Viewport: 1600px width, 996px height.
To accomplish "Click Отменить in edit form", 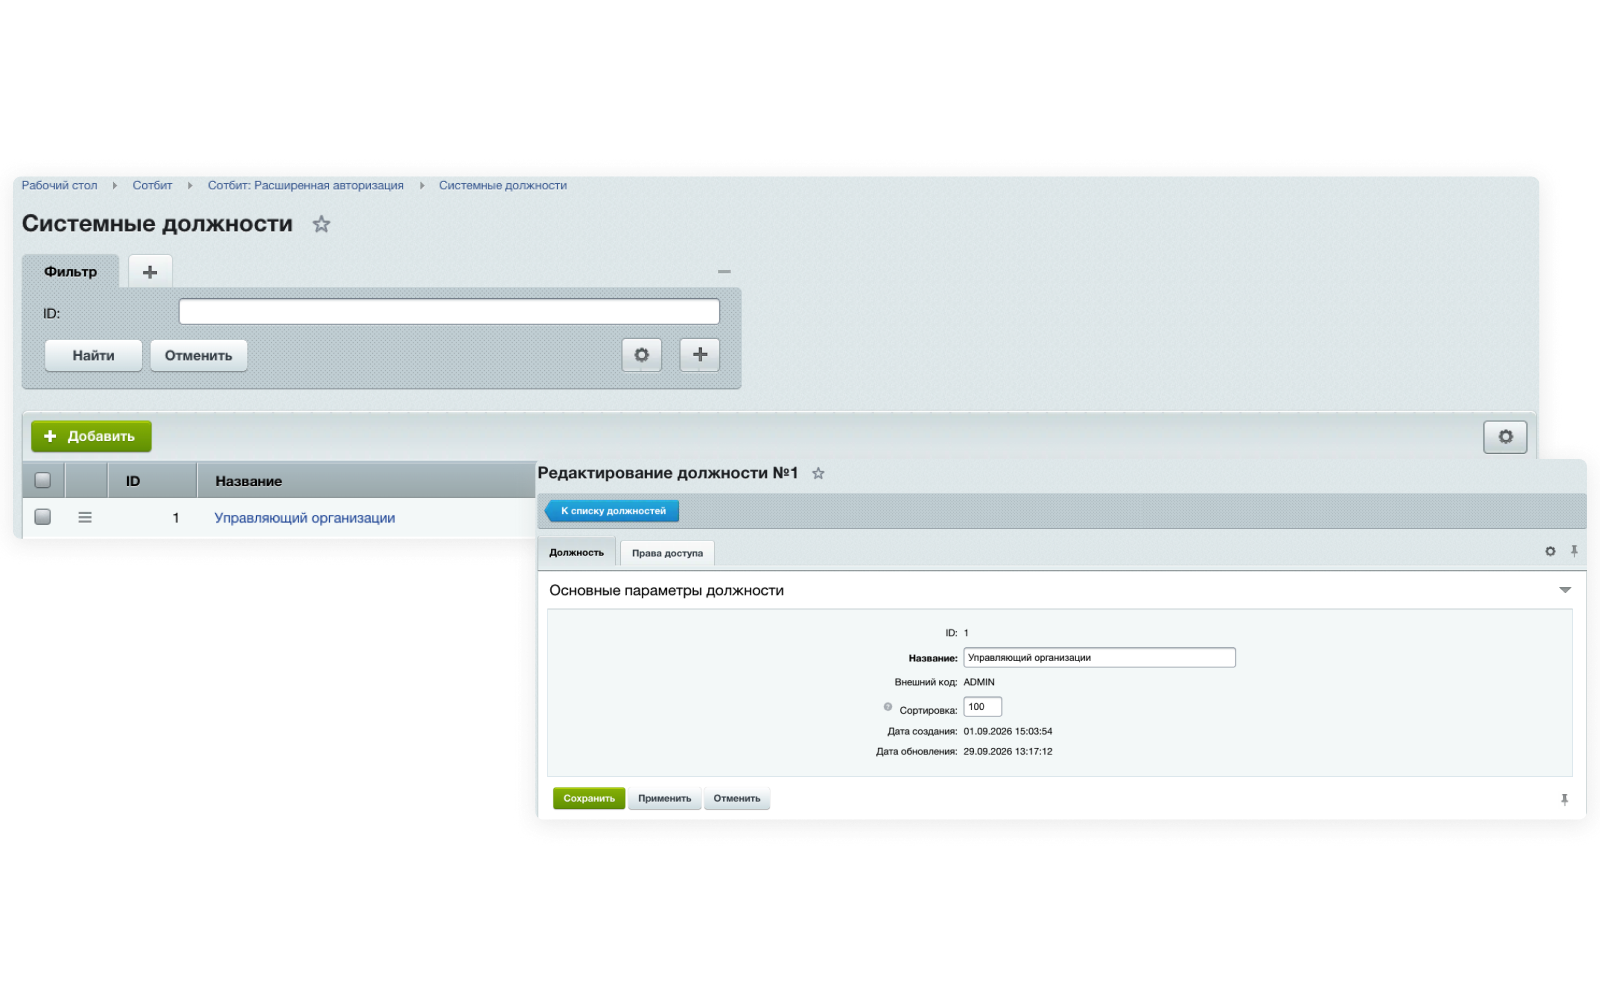I will coord(737,799).
